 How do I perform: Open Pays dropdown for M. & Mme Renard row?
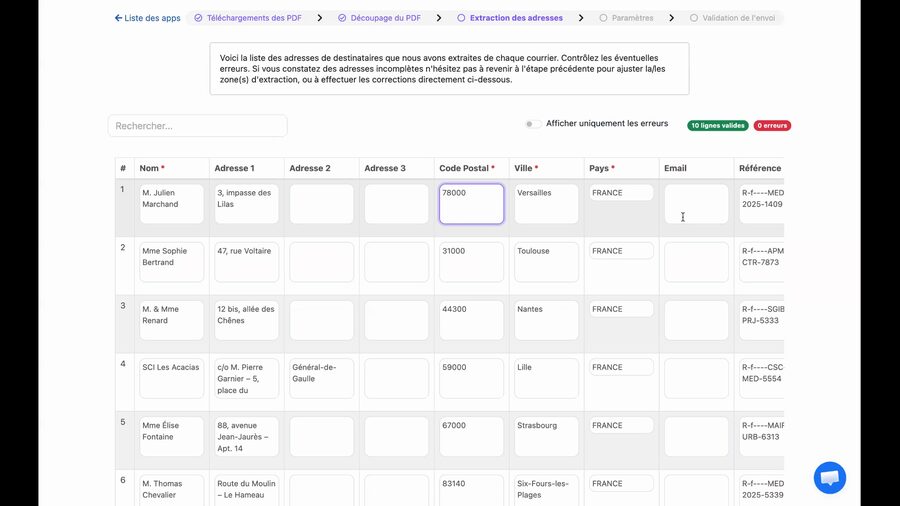click(x=621, y=309)
